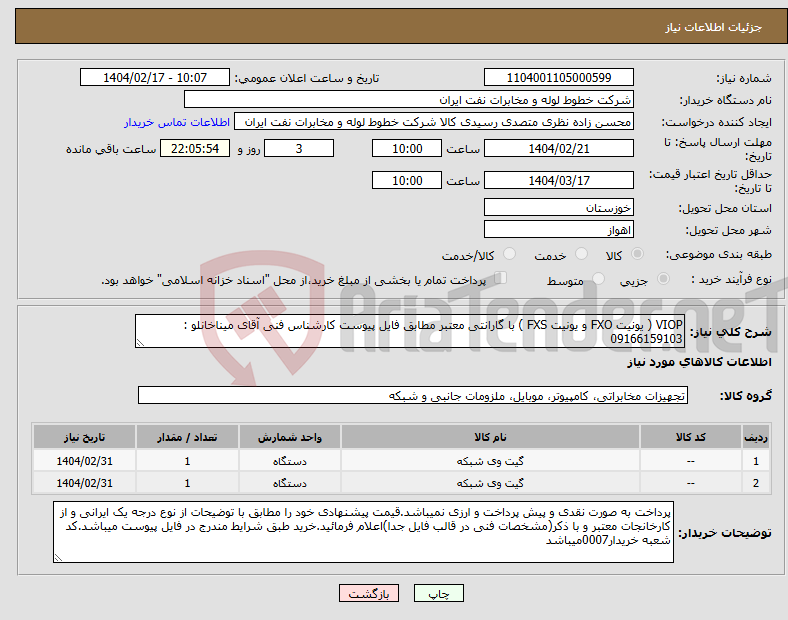Screen dimensions: 788x620
Task: Click the announcement date field 1404/02/17 - 10:07
Action: click(155, 78)
